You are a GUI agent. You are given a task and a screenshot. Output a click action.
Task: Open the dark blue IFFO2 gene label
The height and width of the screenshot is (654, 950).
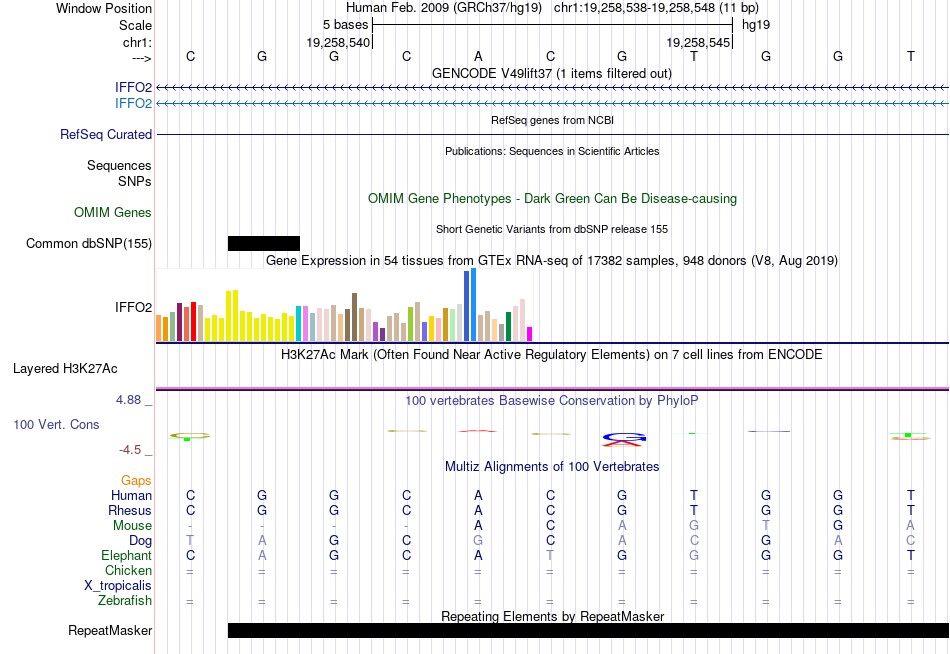(133, 87)
